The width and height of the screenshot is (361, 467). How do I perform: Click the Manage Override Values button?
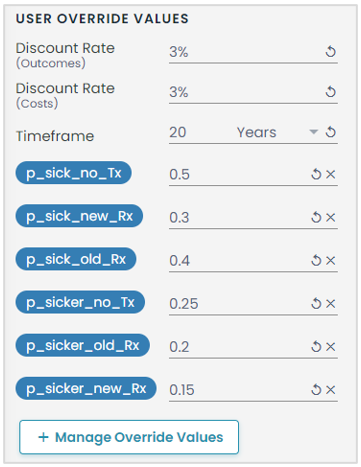point(129,437)
